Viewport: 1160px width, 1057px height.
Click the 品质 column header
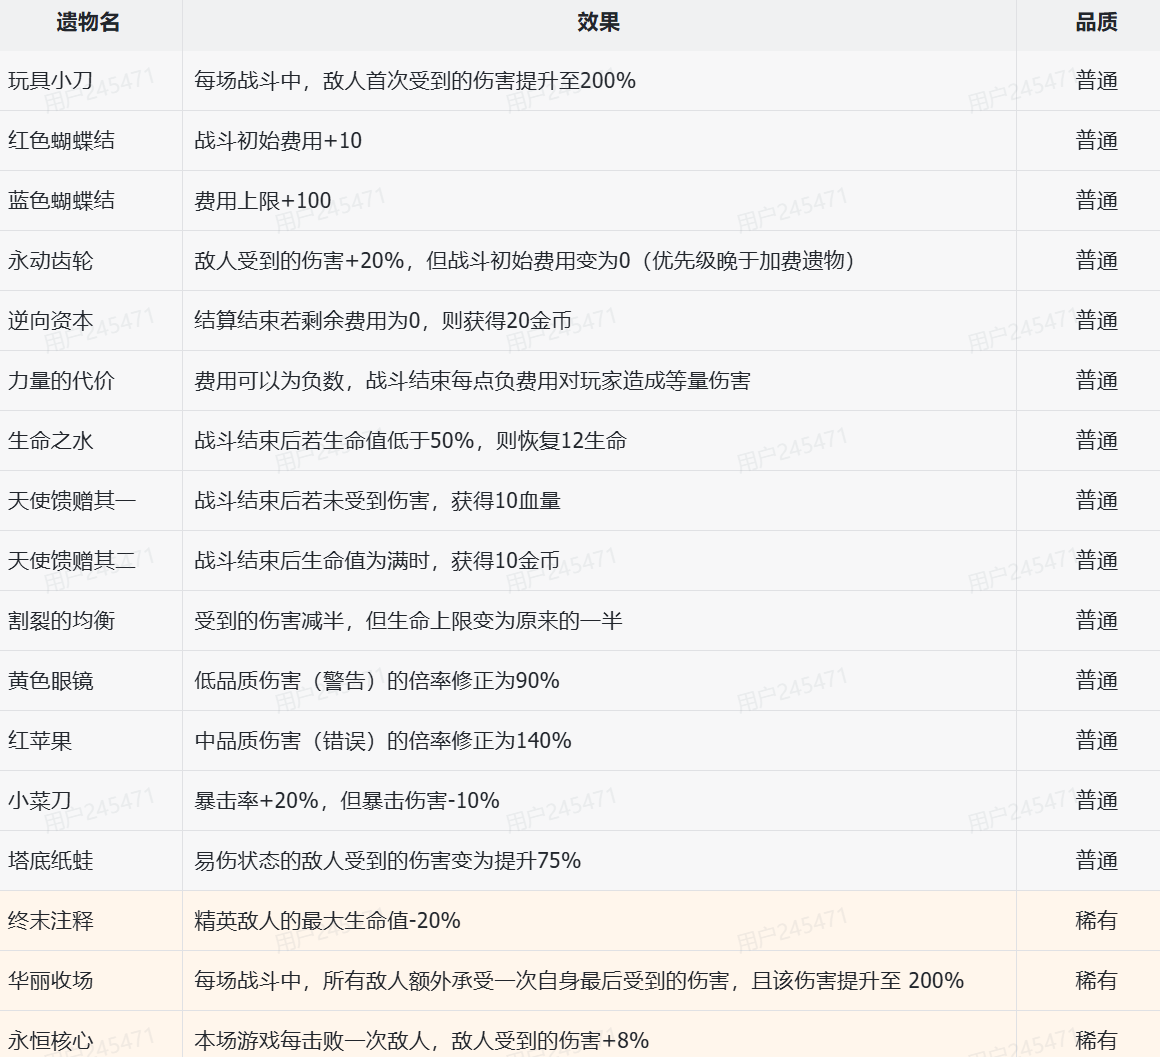[x=1096, y=22]
